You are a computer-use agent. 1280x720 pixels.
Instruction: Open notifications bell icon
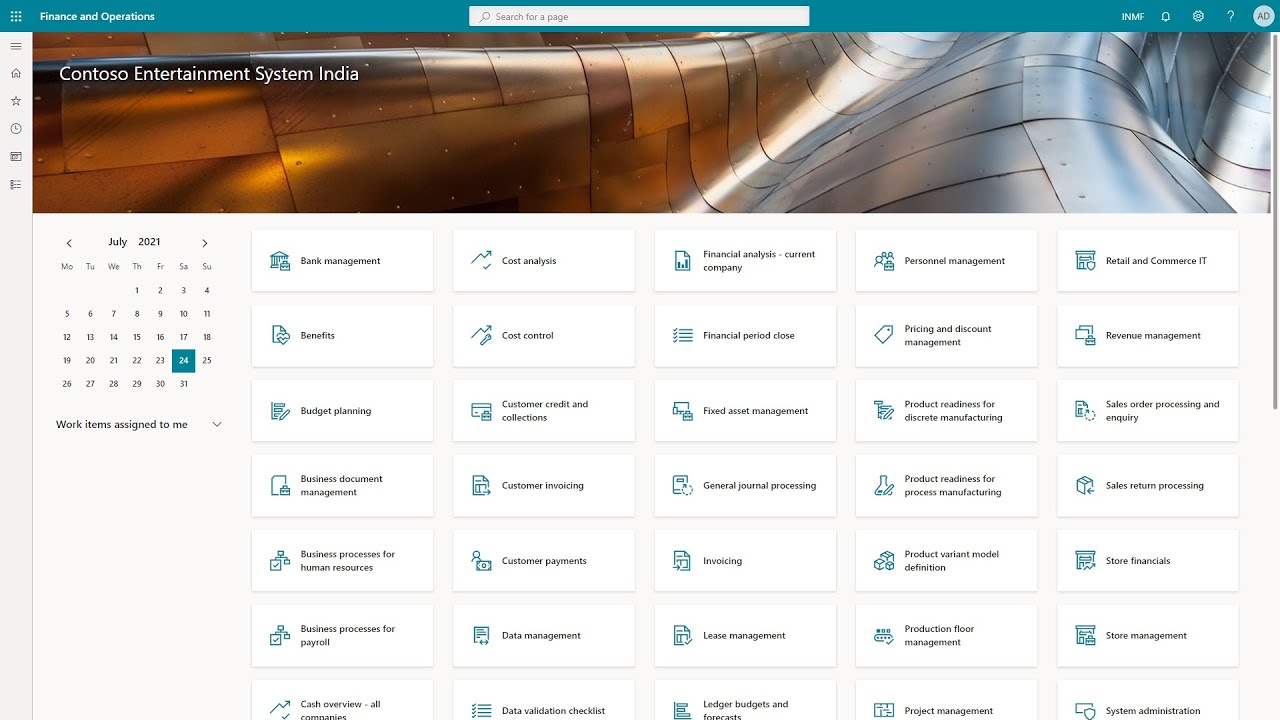pyautogui.click(x=1166, y=16)
